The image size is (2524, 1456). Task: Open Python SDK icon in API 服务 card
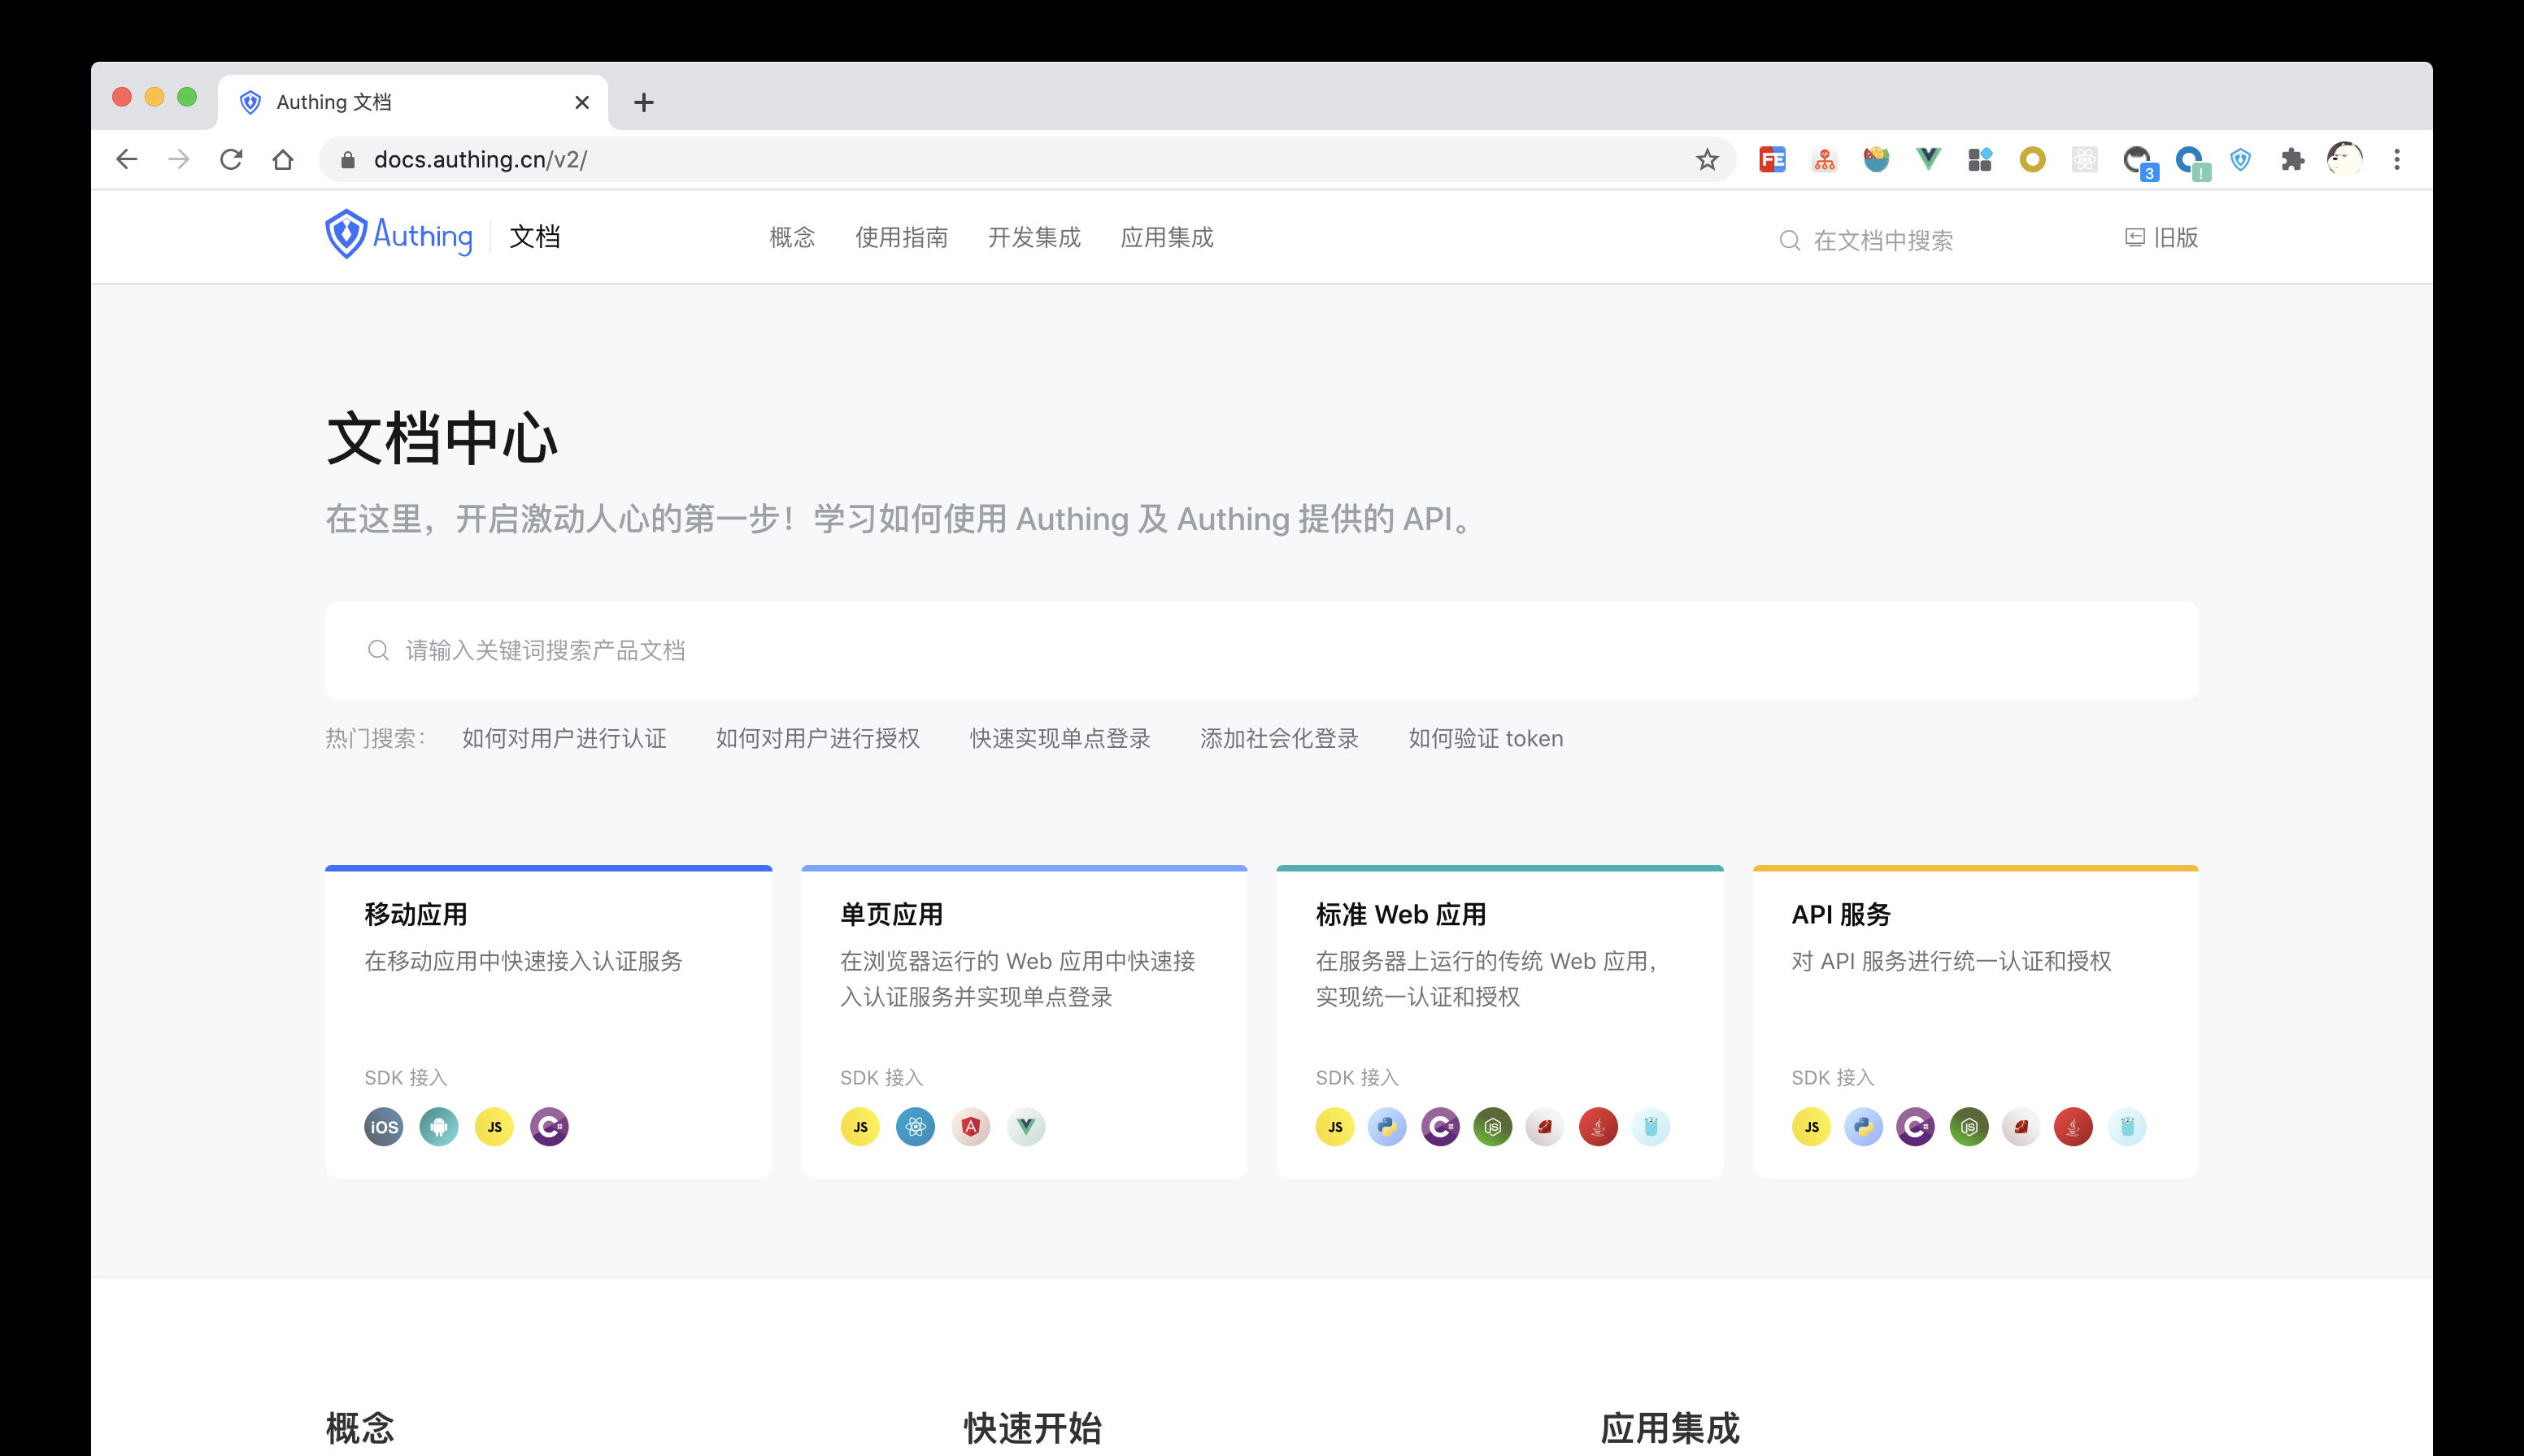[1863, 1127]
